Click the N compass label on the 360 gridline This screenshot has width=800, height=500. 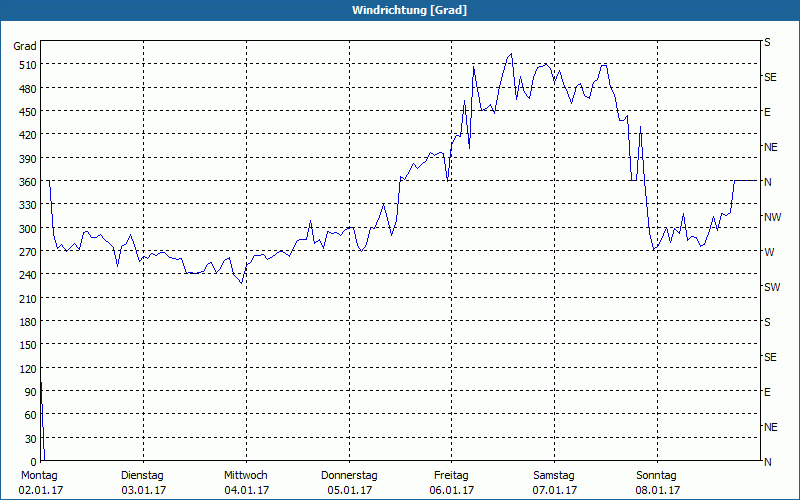(768, 182)
